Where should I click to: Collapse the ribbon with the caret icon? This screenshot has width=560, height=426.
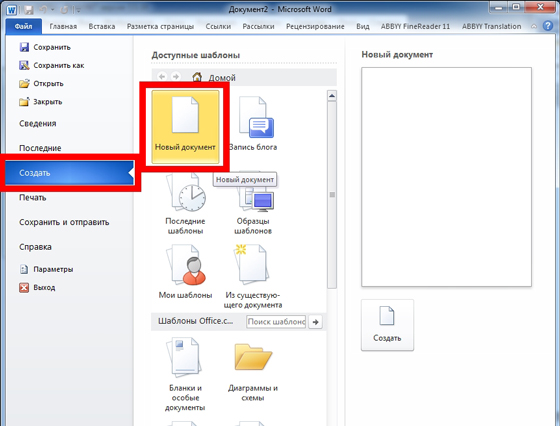pyautogui.click(x=534, y=26)
